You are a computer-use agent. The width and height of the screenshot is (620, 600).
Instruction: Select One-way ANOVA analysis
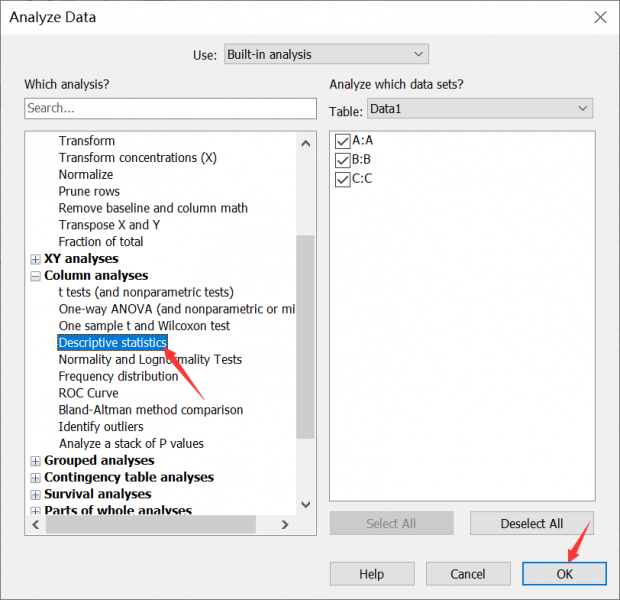[177, 309]
